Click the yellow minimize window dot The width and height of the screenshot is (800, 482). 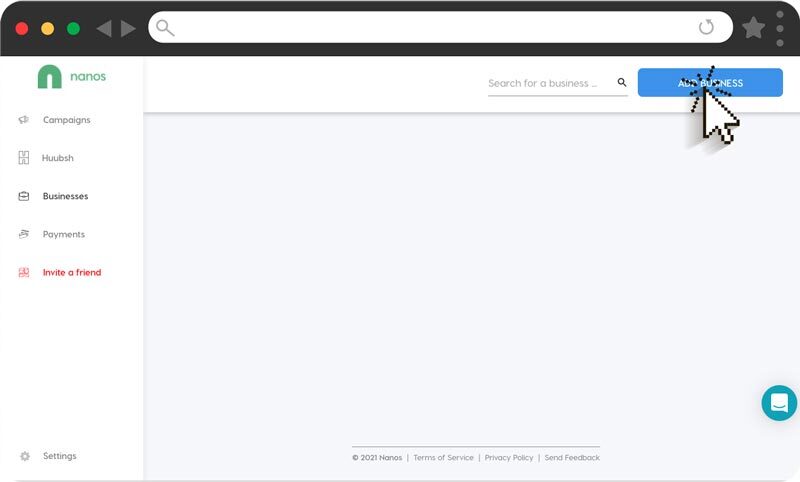click(x=47, y=29)
